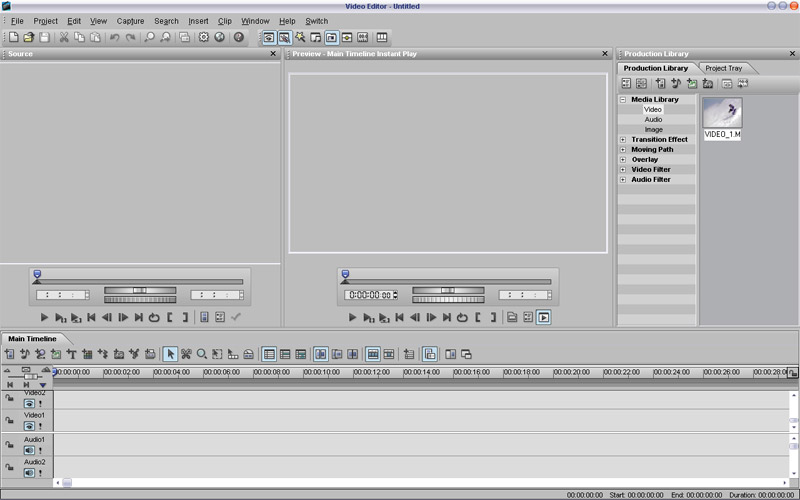This screenshot has height=500, width=800.
Task: Set mark-out bracket in Preview window
Action: point(493,317)
